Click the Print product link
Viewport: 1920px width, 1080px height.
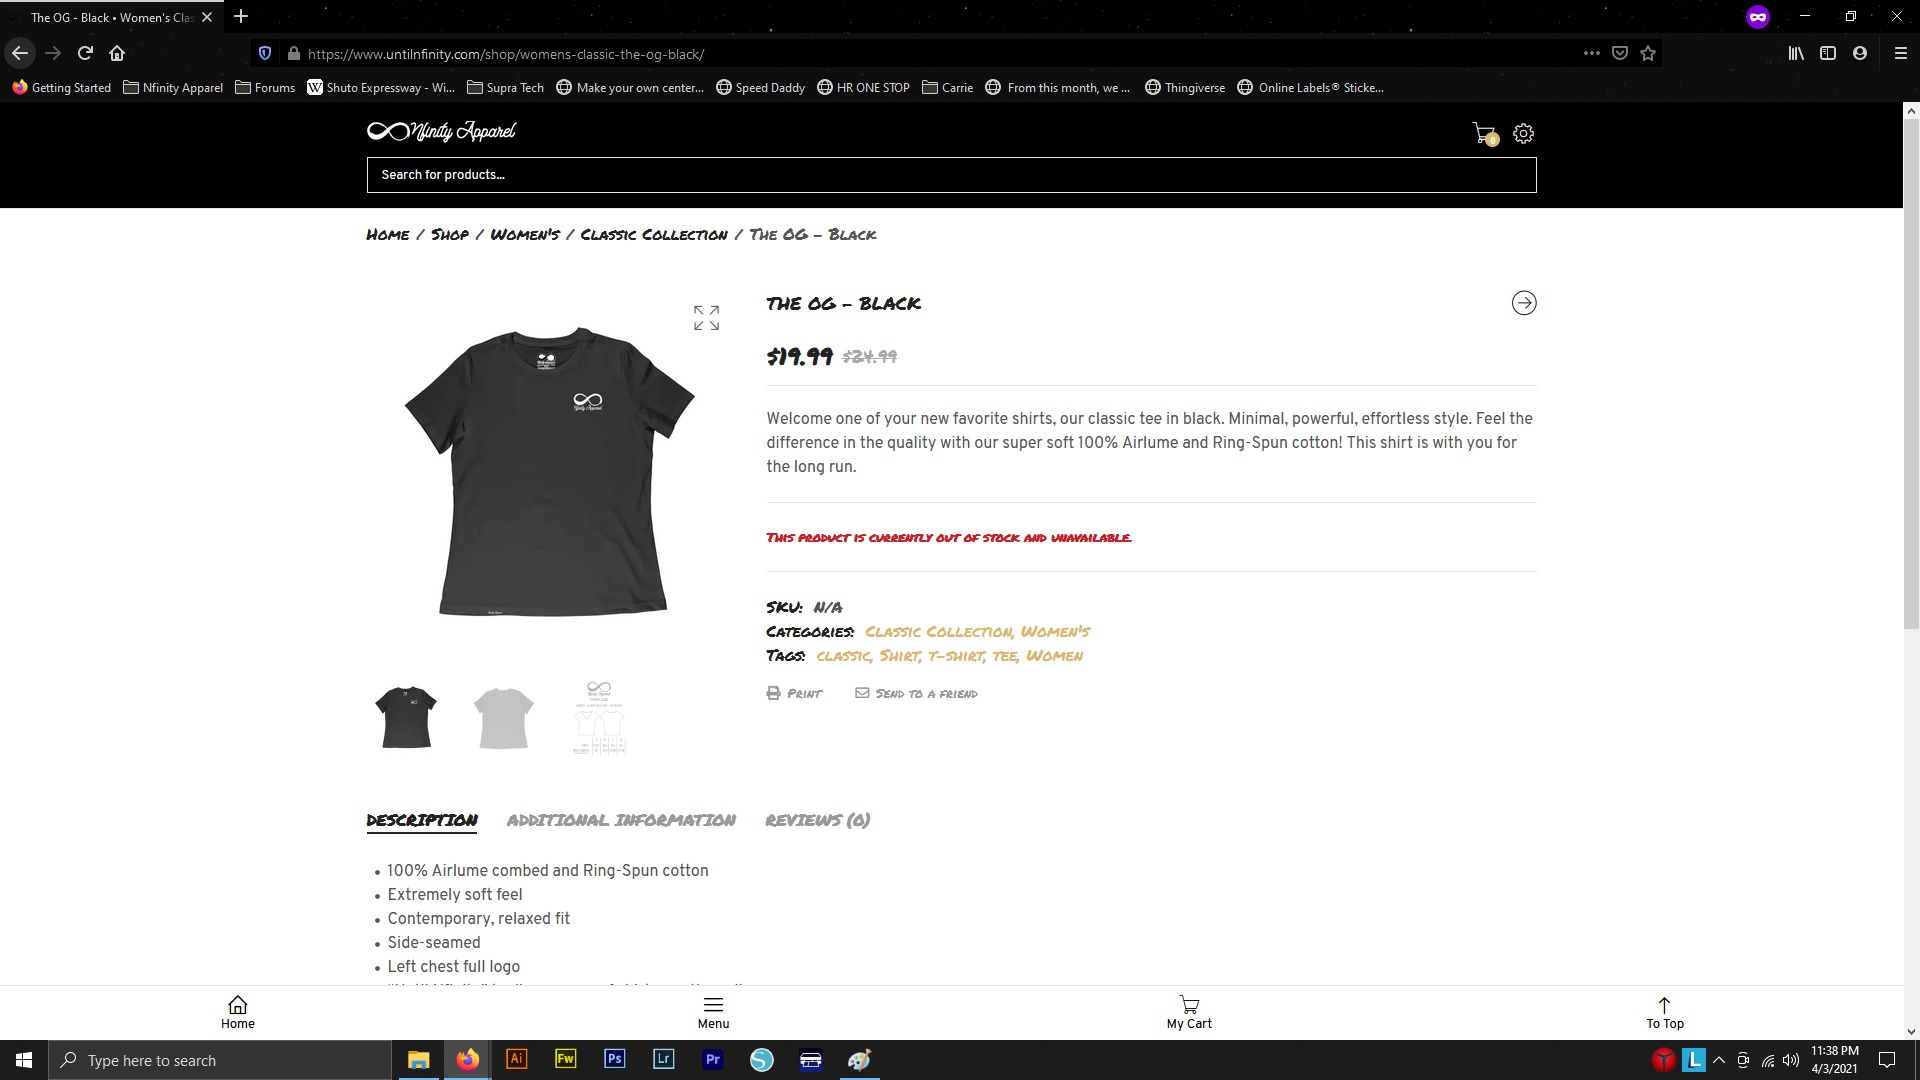(795, 693)
